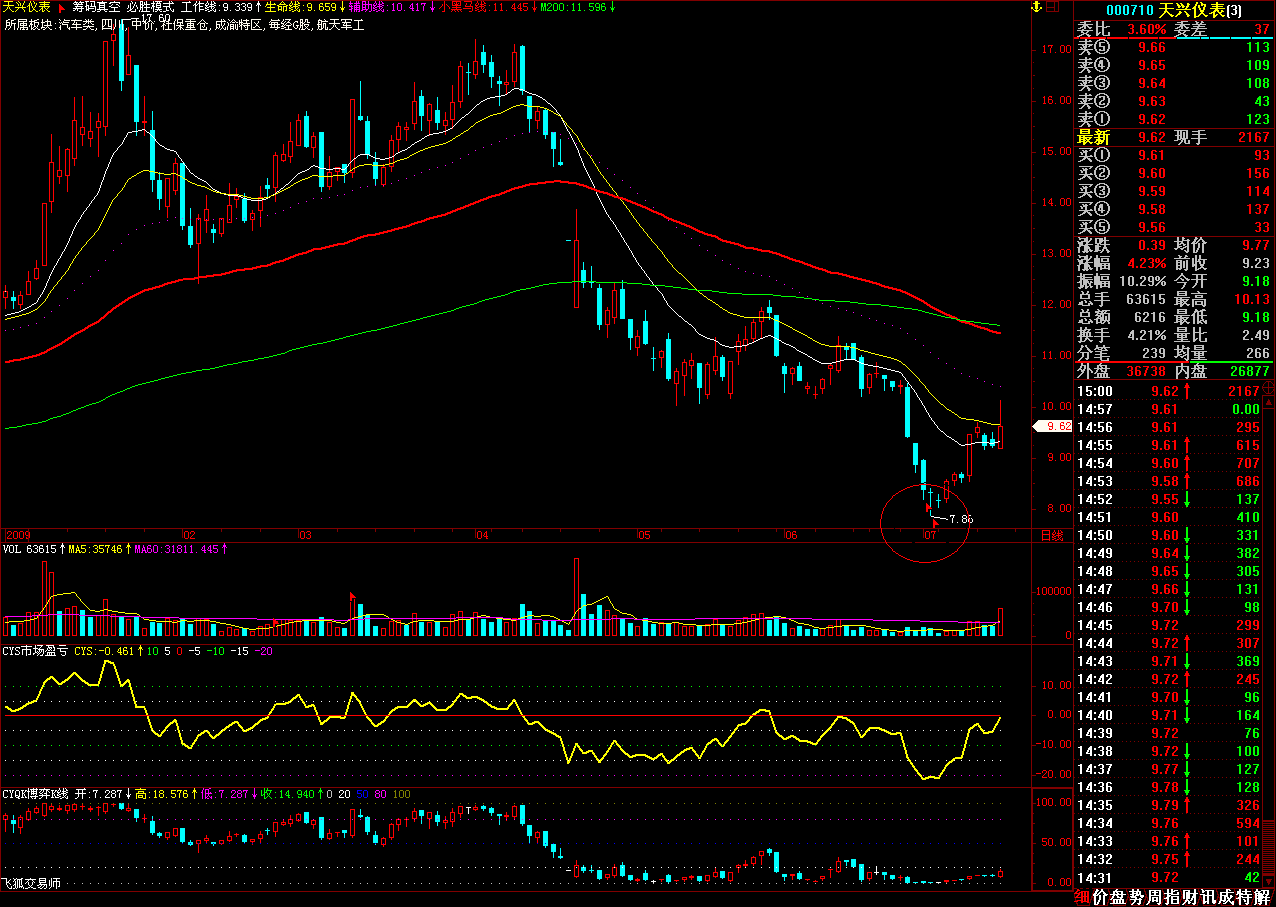The width and height of the screenshot is (1276, 907).
Task: Switch to the 指 tab
Action: 1172,897
